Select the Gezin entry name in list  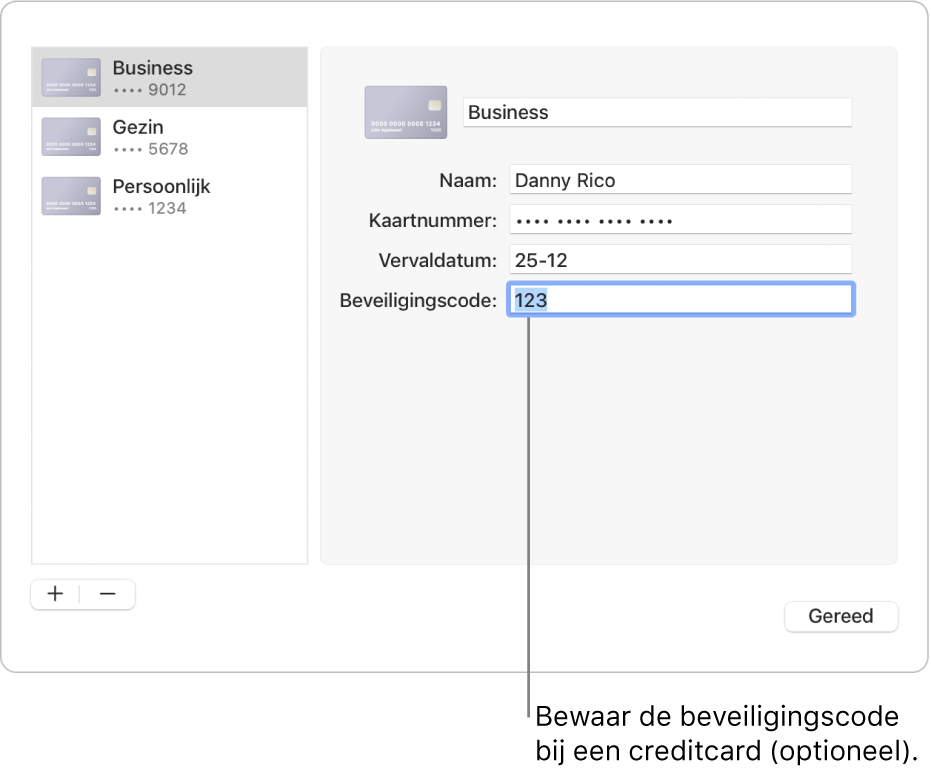[138, 127]
